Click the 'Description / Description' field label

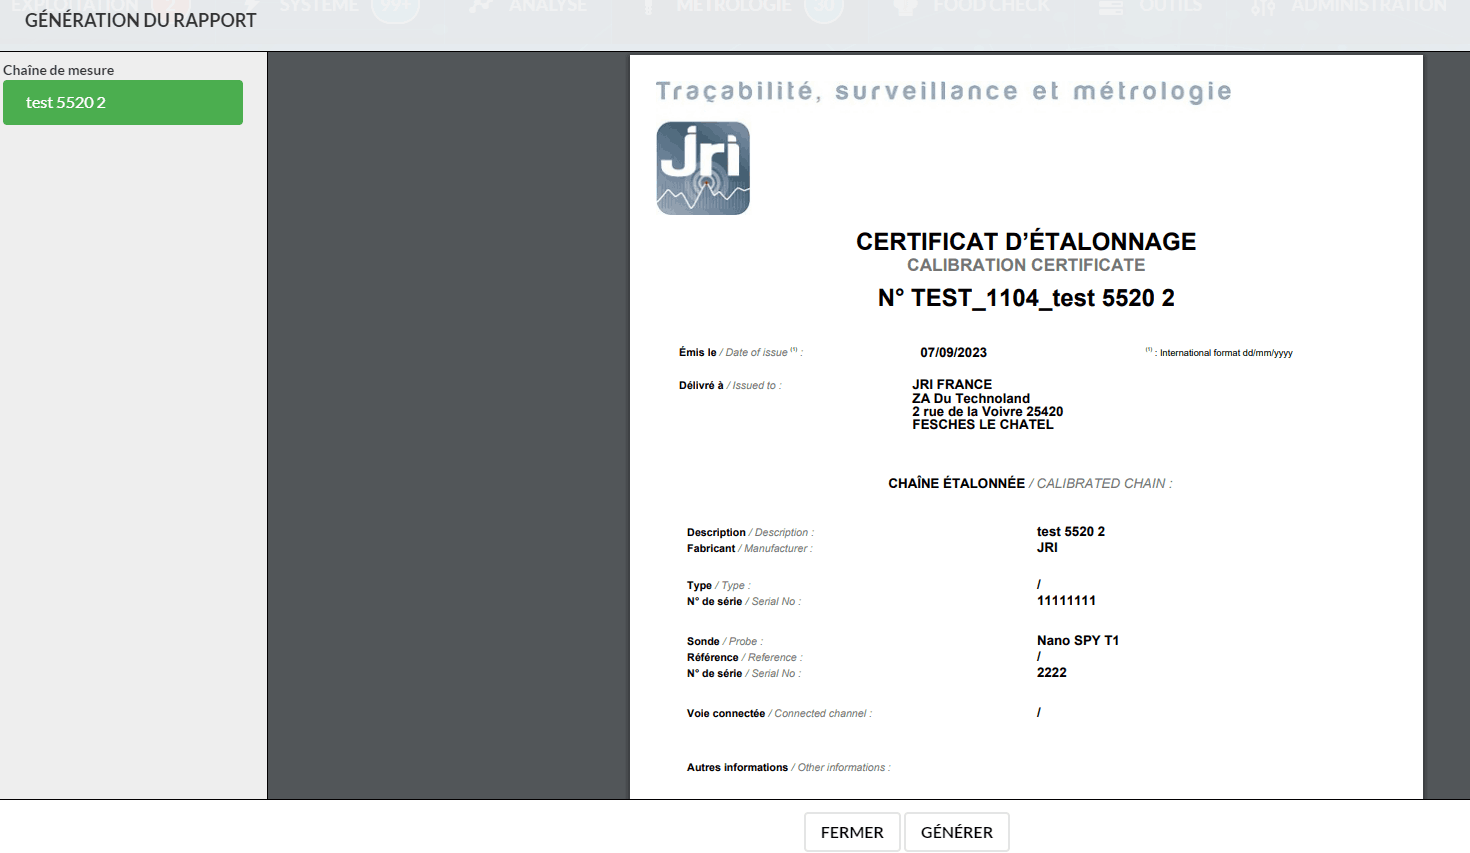coord(750,532)
